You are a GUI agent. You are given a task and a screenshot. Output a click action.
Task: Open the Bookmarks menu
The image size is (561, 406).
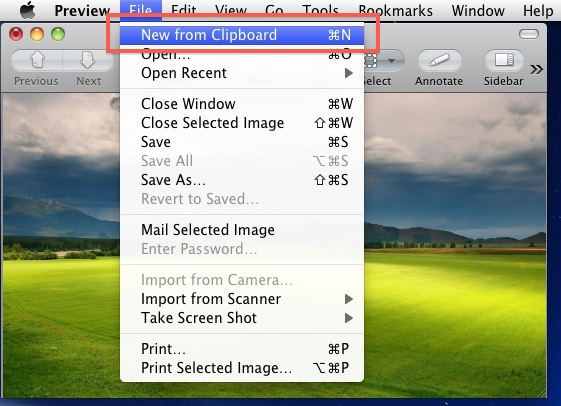click(396, 11)
